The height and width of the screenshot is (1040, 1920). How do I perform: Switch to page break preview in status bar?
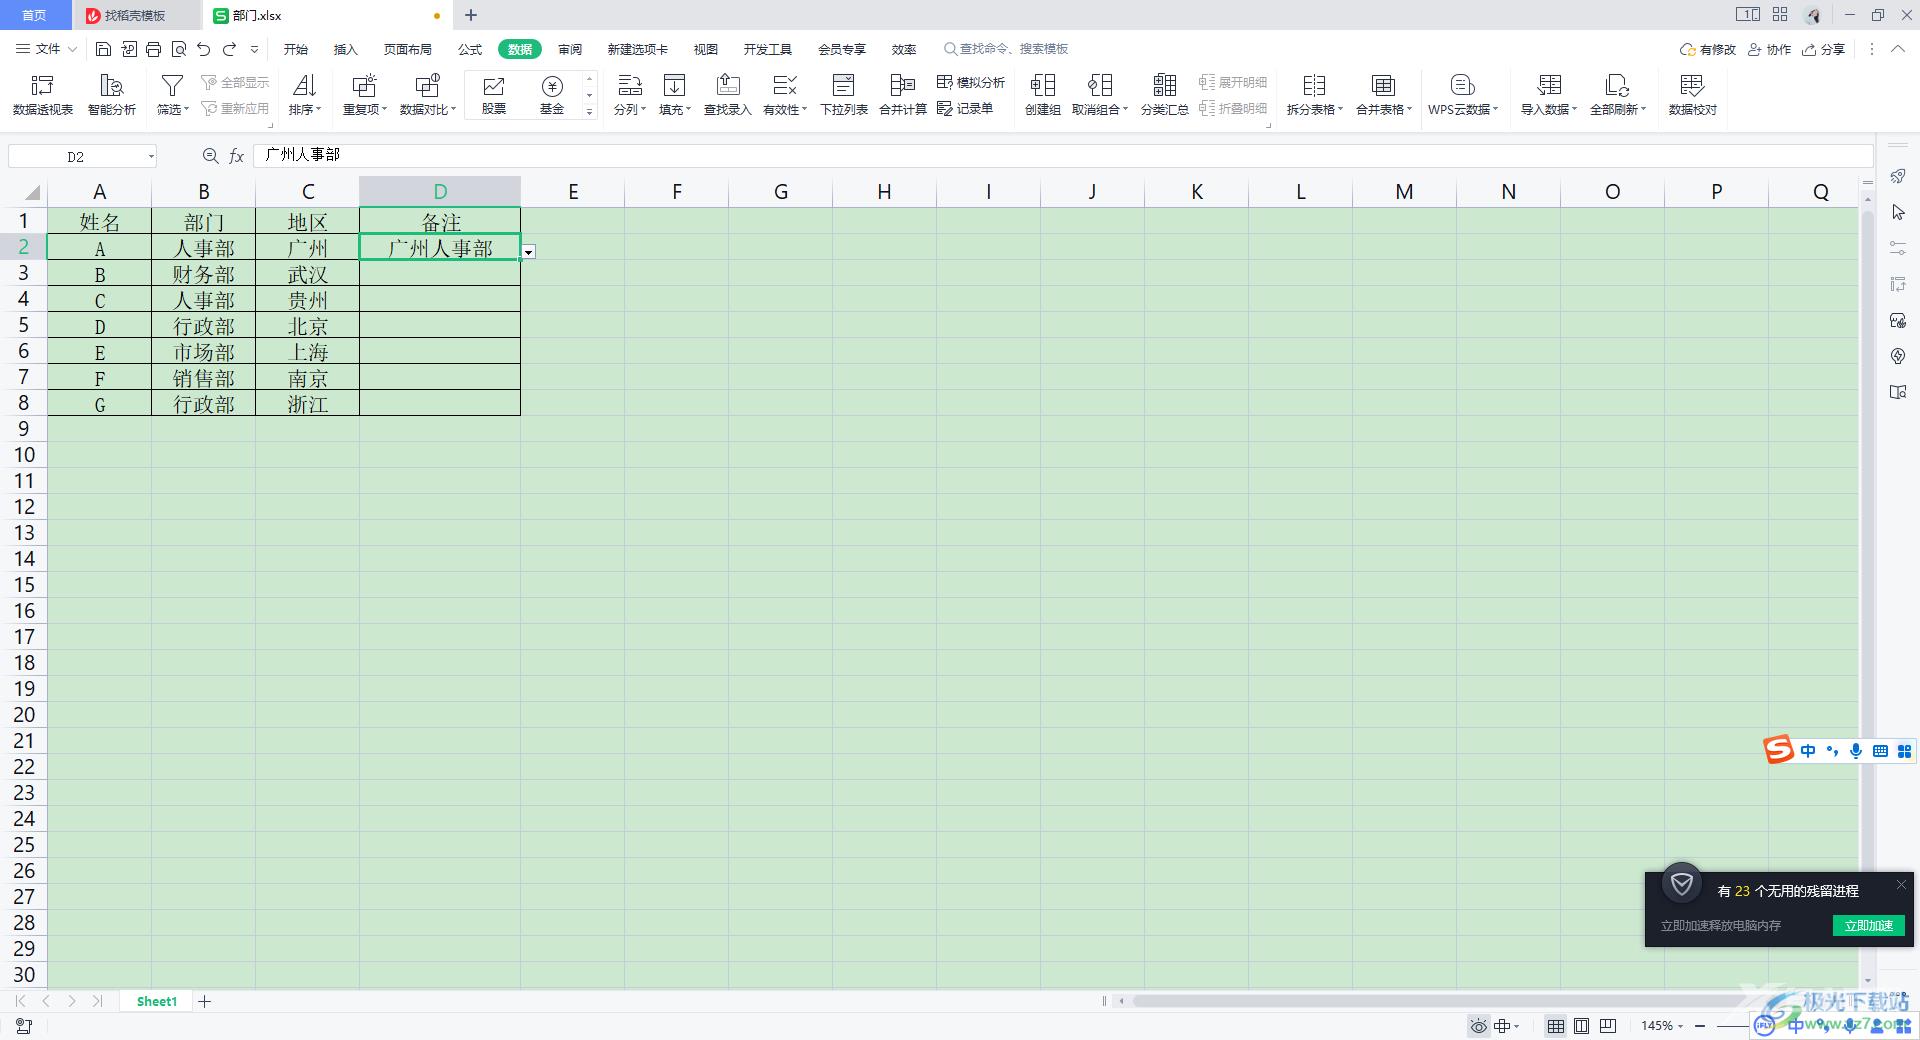[x=1608, y=1026]
